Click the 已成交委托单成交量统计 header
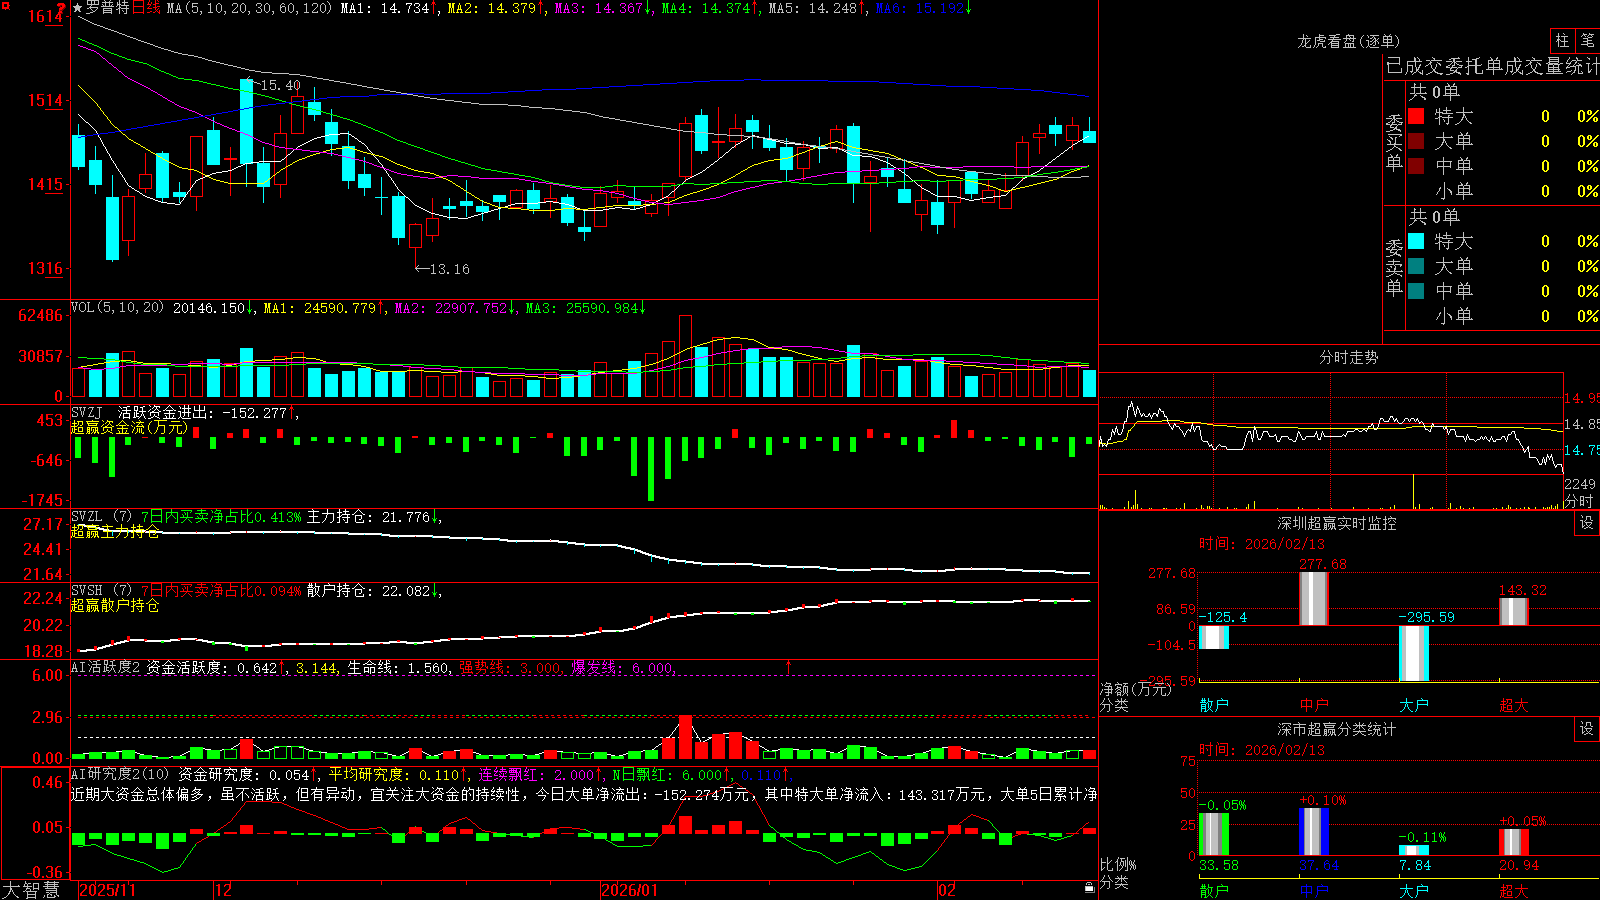Viewport: 1600px width, 900px height. 1492,66
